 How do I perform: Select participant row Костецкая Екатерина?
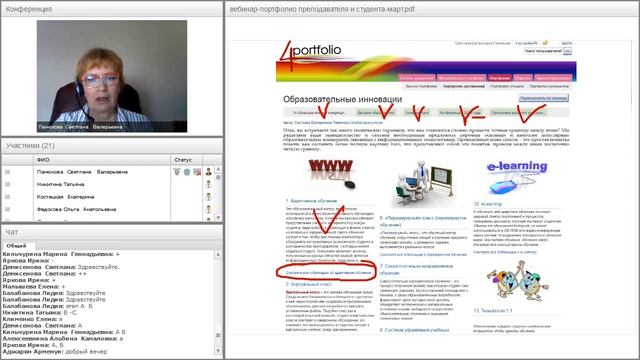click(x=107, y=197)
